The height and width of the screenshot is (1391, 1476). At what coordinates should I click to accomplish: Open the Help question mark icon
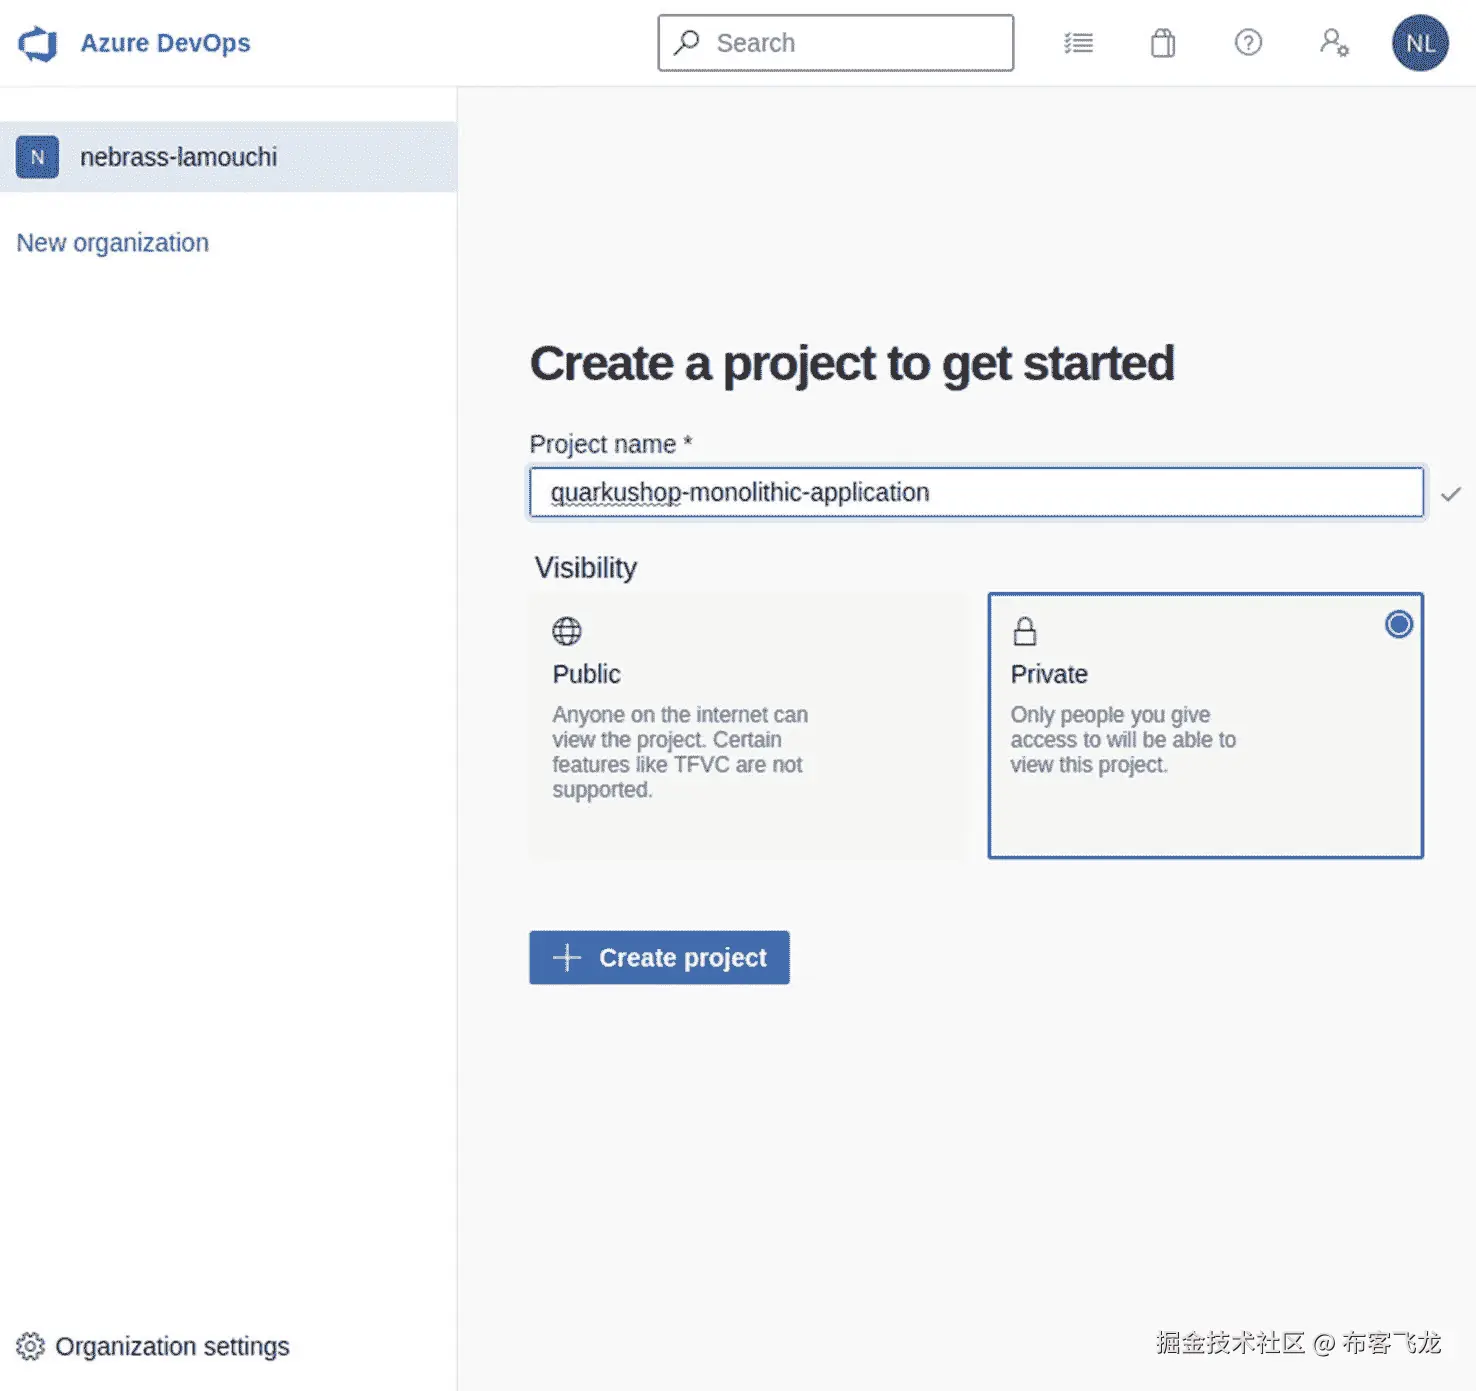tap(1248, 42)
